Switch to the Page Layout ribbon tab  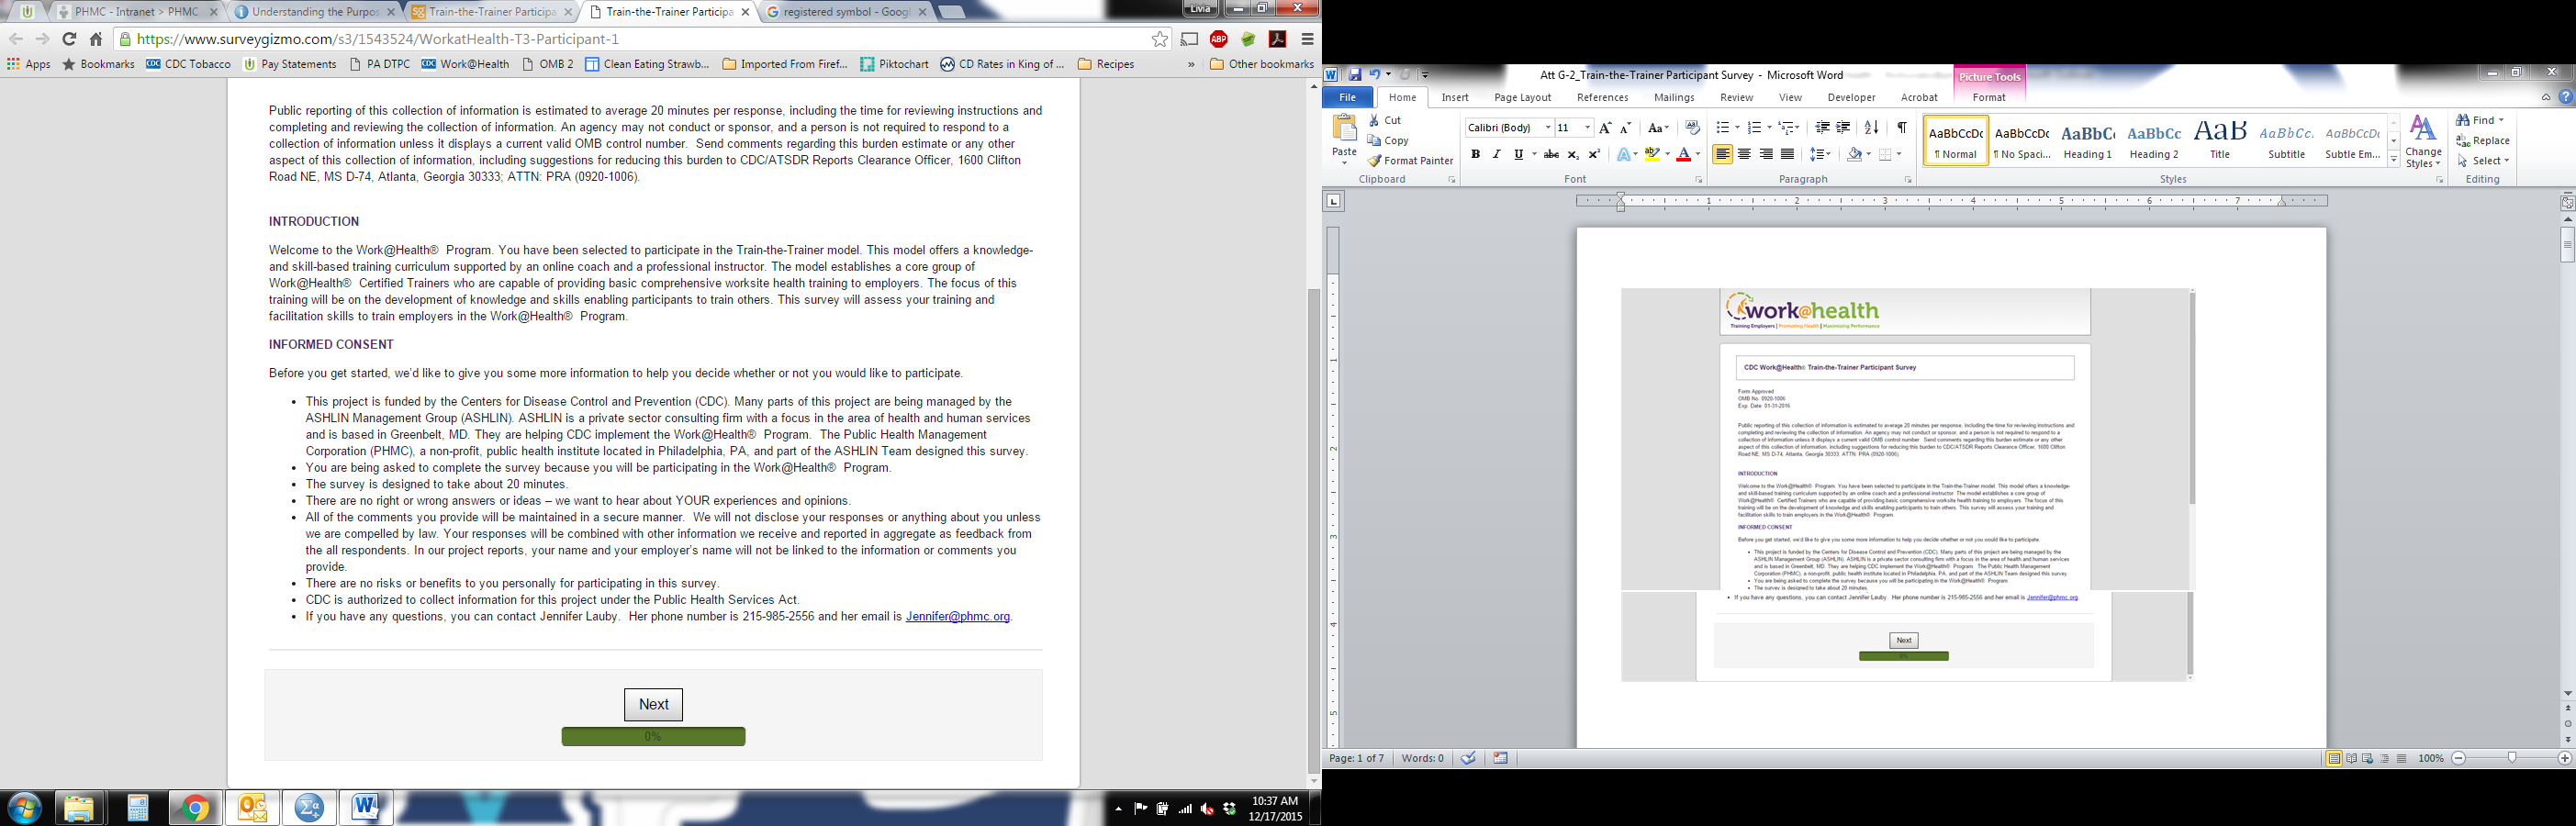point(1522,97)
